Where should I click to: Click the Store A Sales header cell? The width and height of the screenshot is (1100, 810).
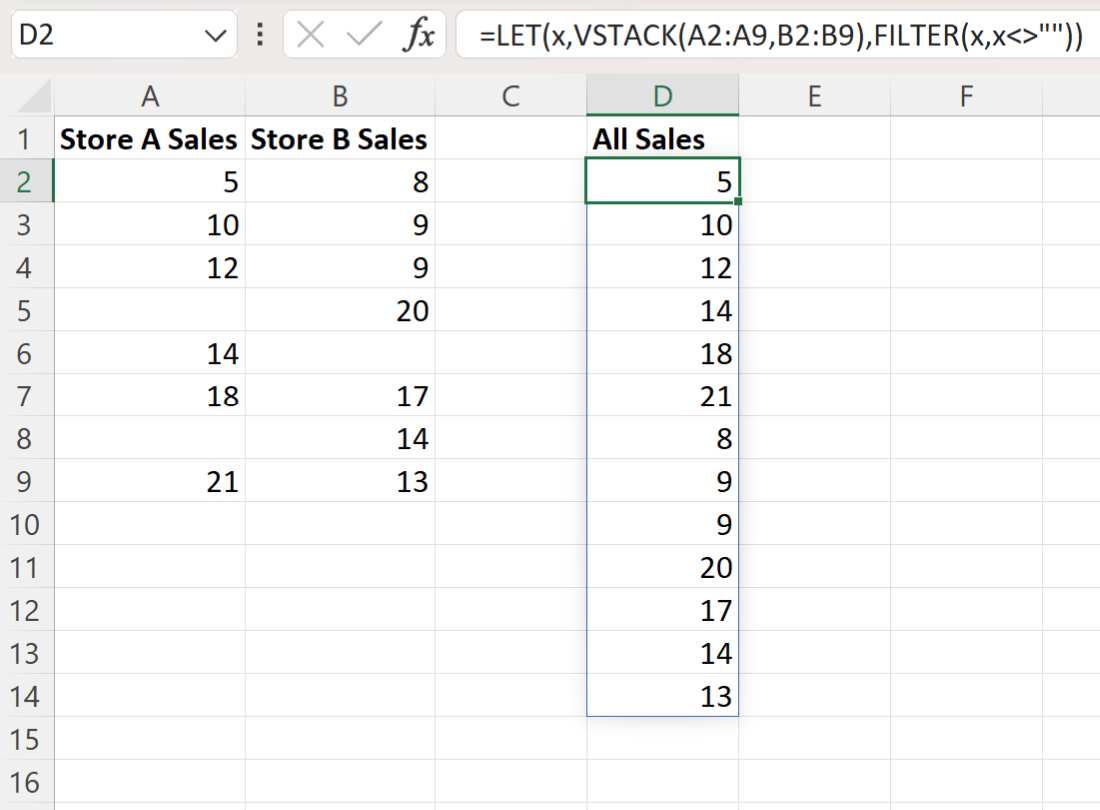[150, 139]
